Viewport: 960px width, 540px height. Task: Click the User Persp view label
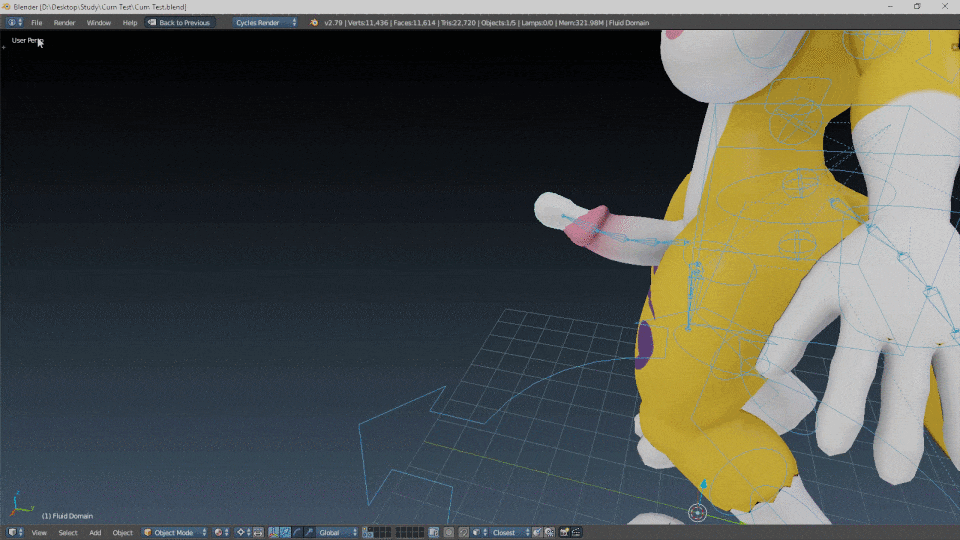(x=28, y=40)
